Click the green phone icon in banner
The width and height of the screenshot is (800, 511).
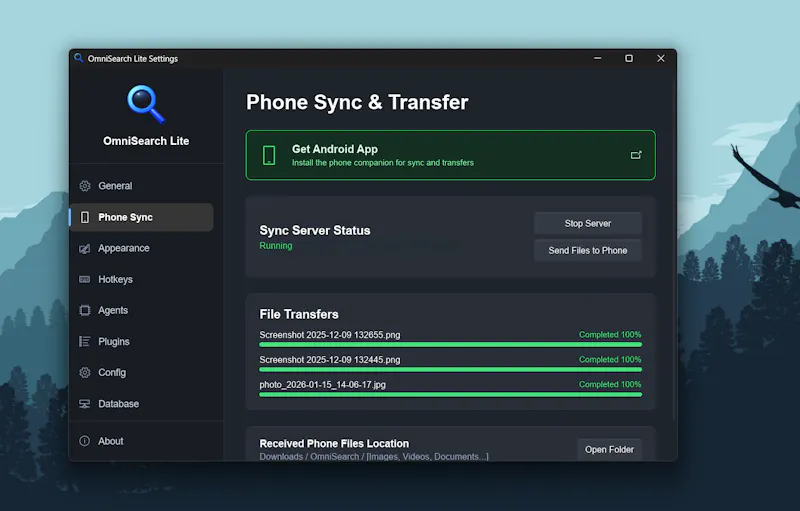269,155
